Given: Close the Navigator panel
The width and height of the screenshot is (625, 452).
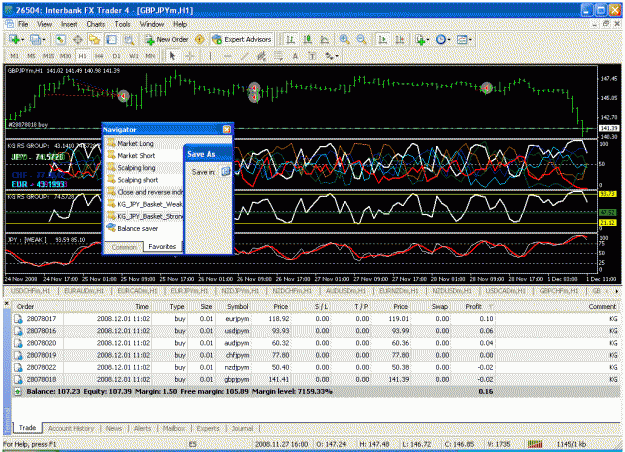Looking at the screenshot, I should pyautogui.click(x=227, y=130).
